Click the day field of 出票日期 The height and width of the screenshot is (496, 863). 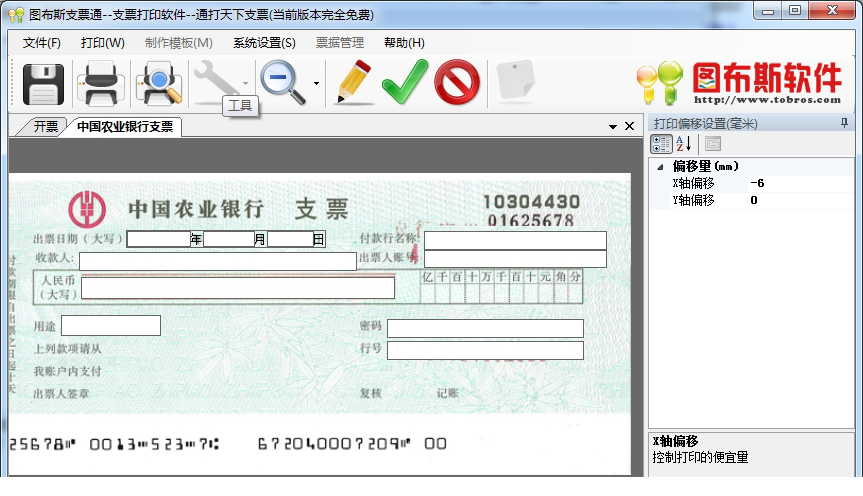point(290,239)
